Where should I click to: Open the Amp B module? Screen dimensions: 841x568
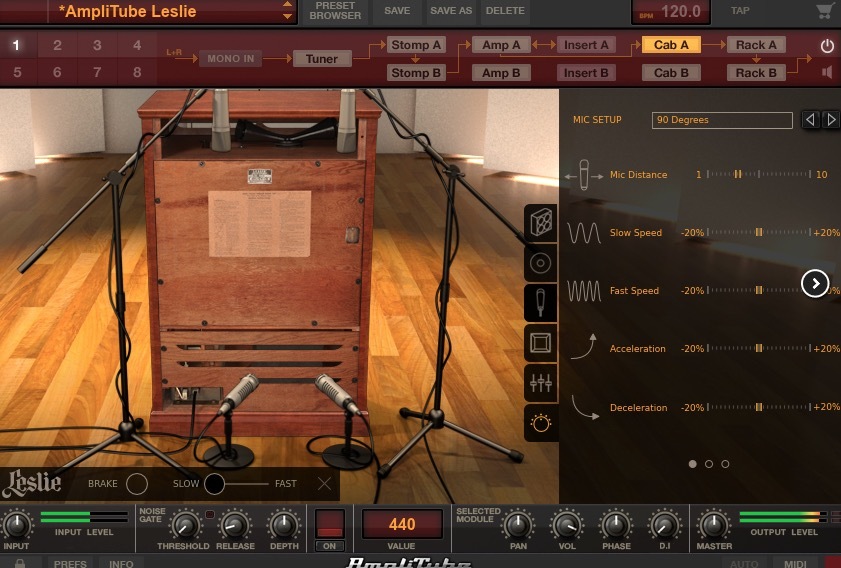pos(501,72)
